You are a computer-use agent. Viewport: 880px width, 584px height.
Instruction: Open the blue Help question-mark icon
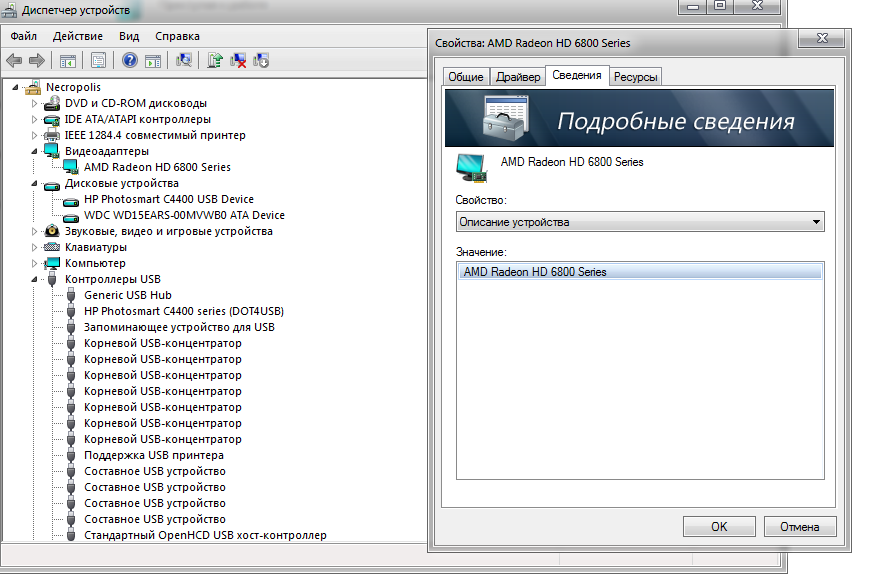[x=130, y=60]
